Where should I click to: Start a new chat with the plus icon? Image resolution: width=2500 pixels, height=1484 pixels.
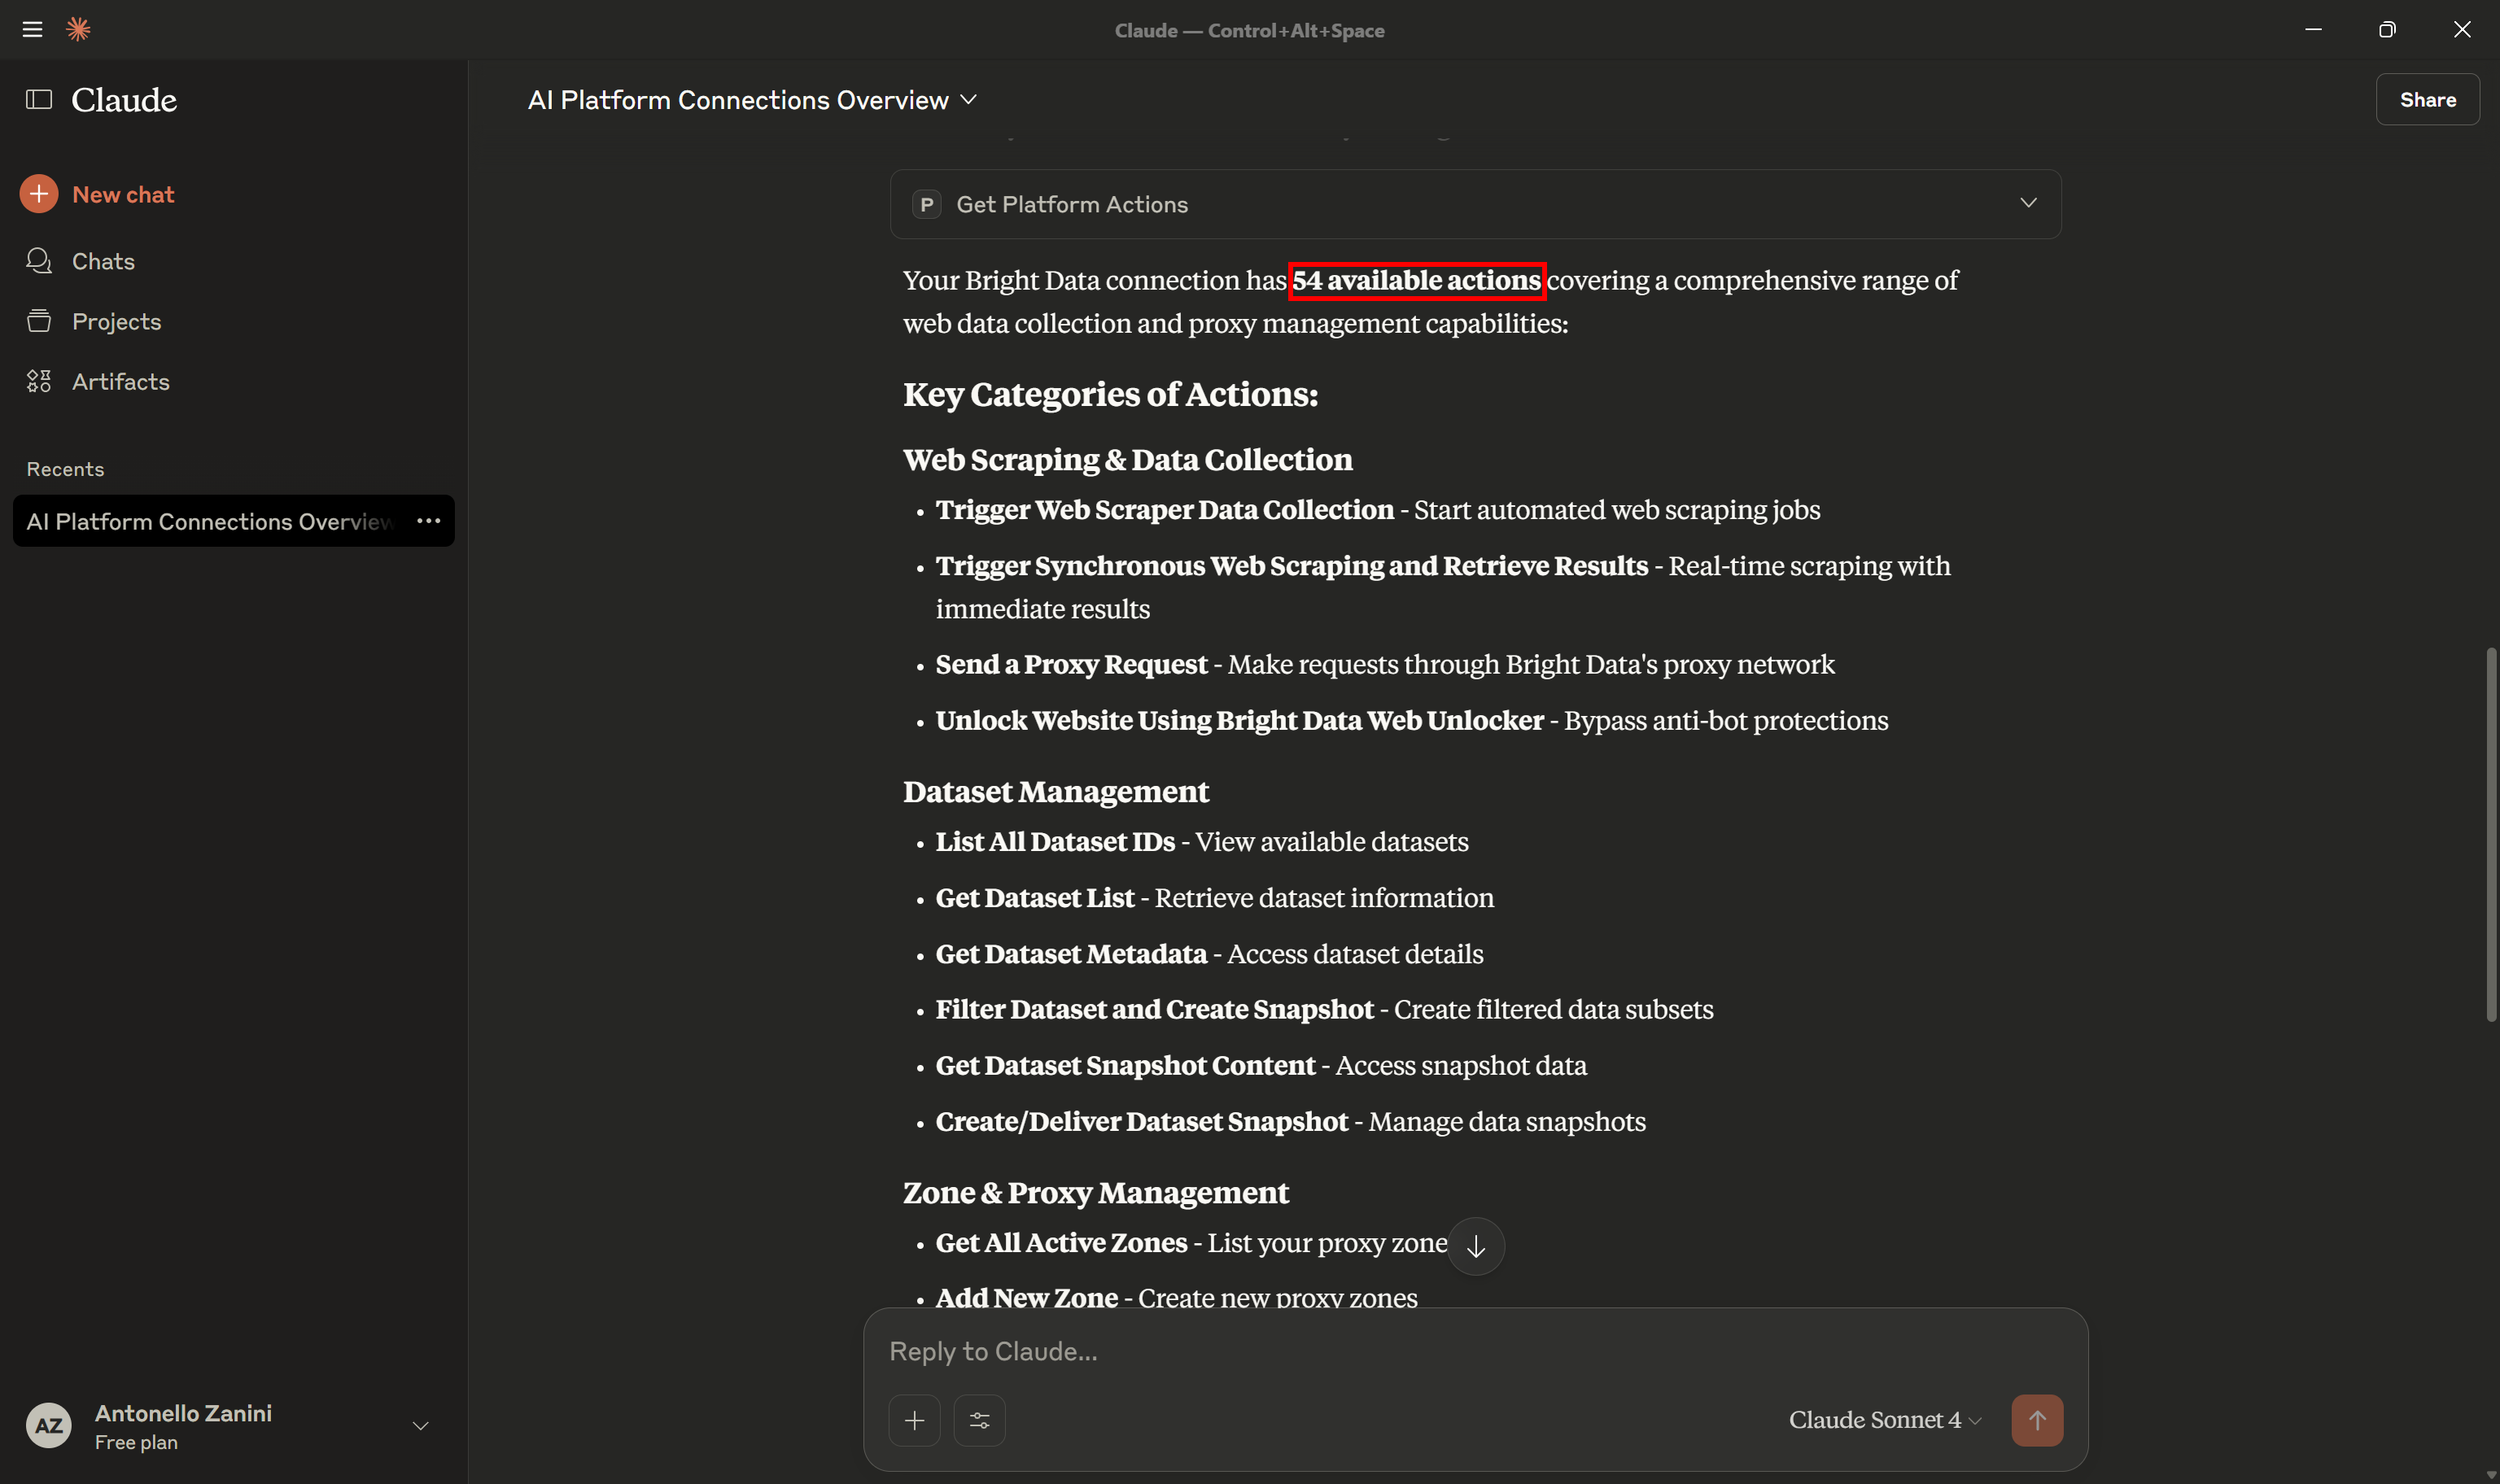click(x=39, y=193)
